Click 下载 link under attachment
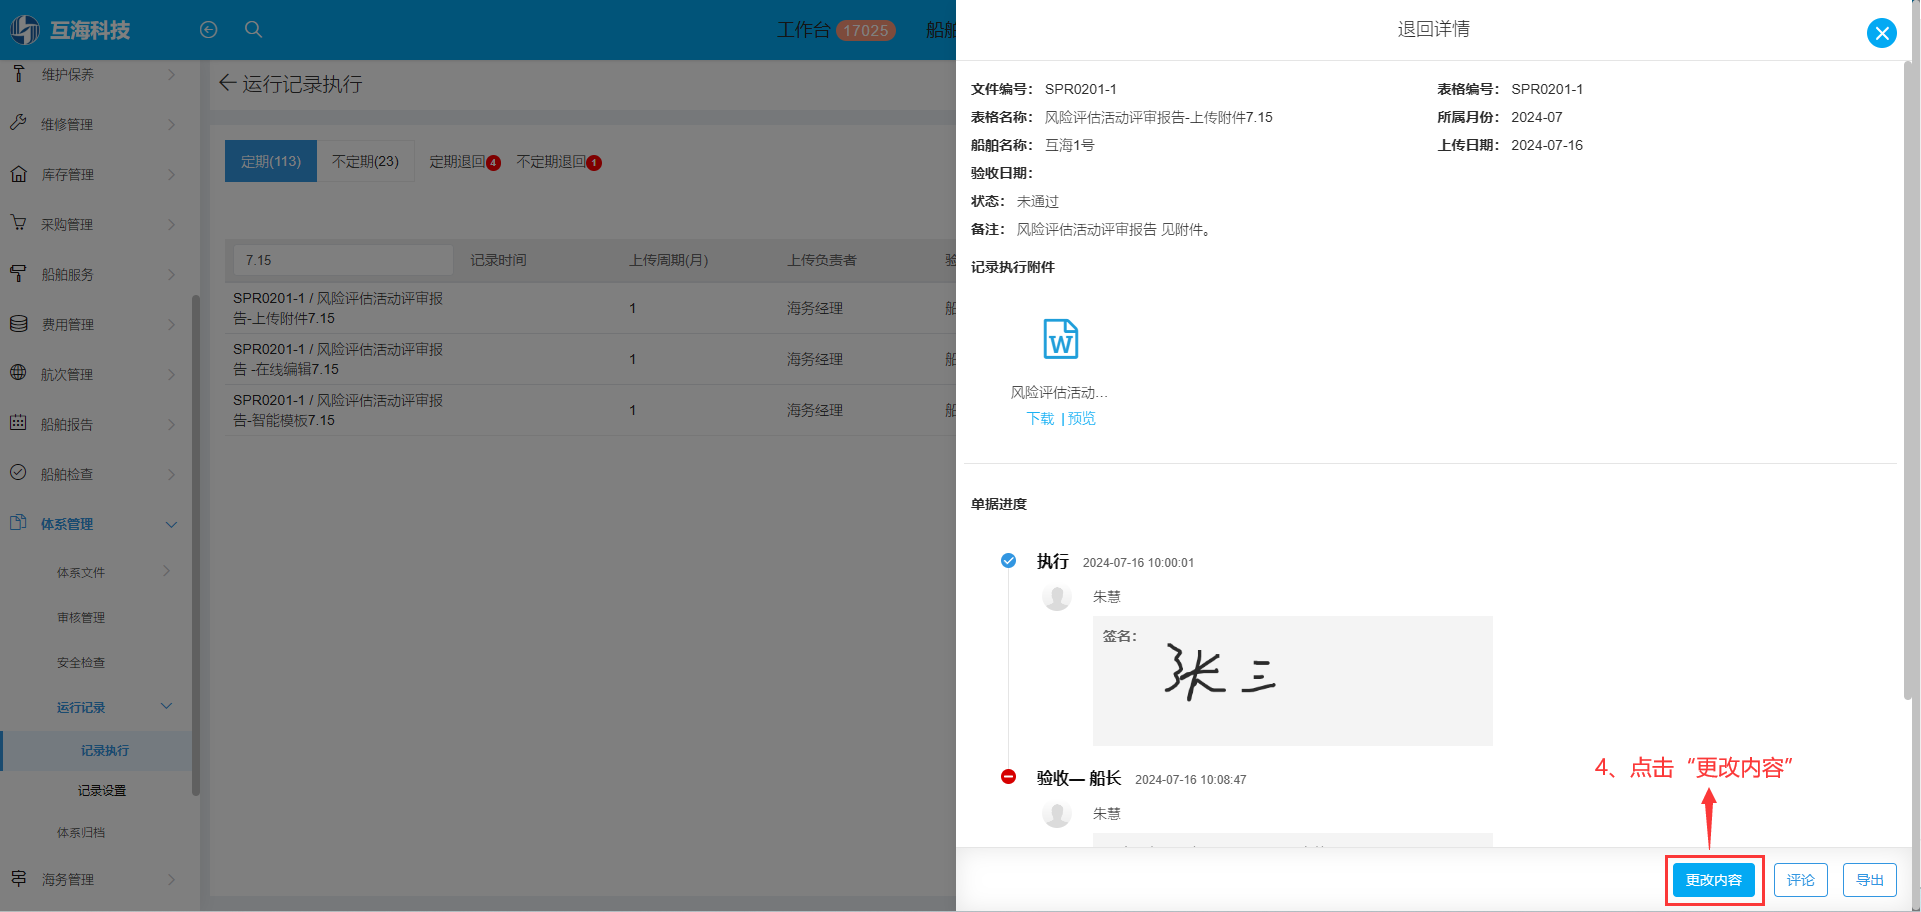The height and width of the screenshot is (912, 1921). point(1040,418)
